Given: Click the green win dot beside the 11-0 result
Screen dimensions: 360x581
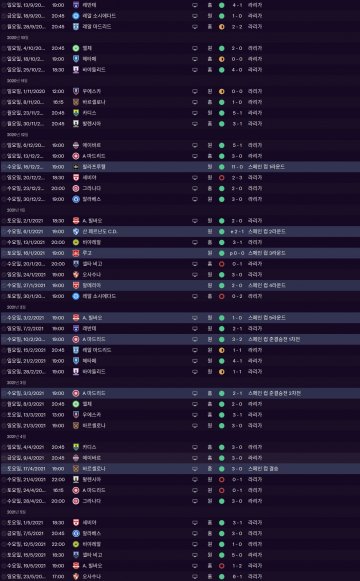Looking at the screenshot, I should point(221,167).
